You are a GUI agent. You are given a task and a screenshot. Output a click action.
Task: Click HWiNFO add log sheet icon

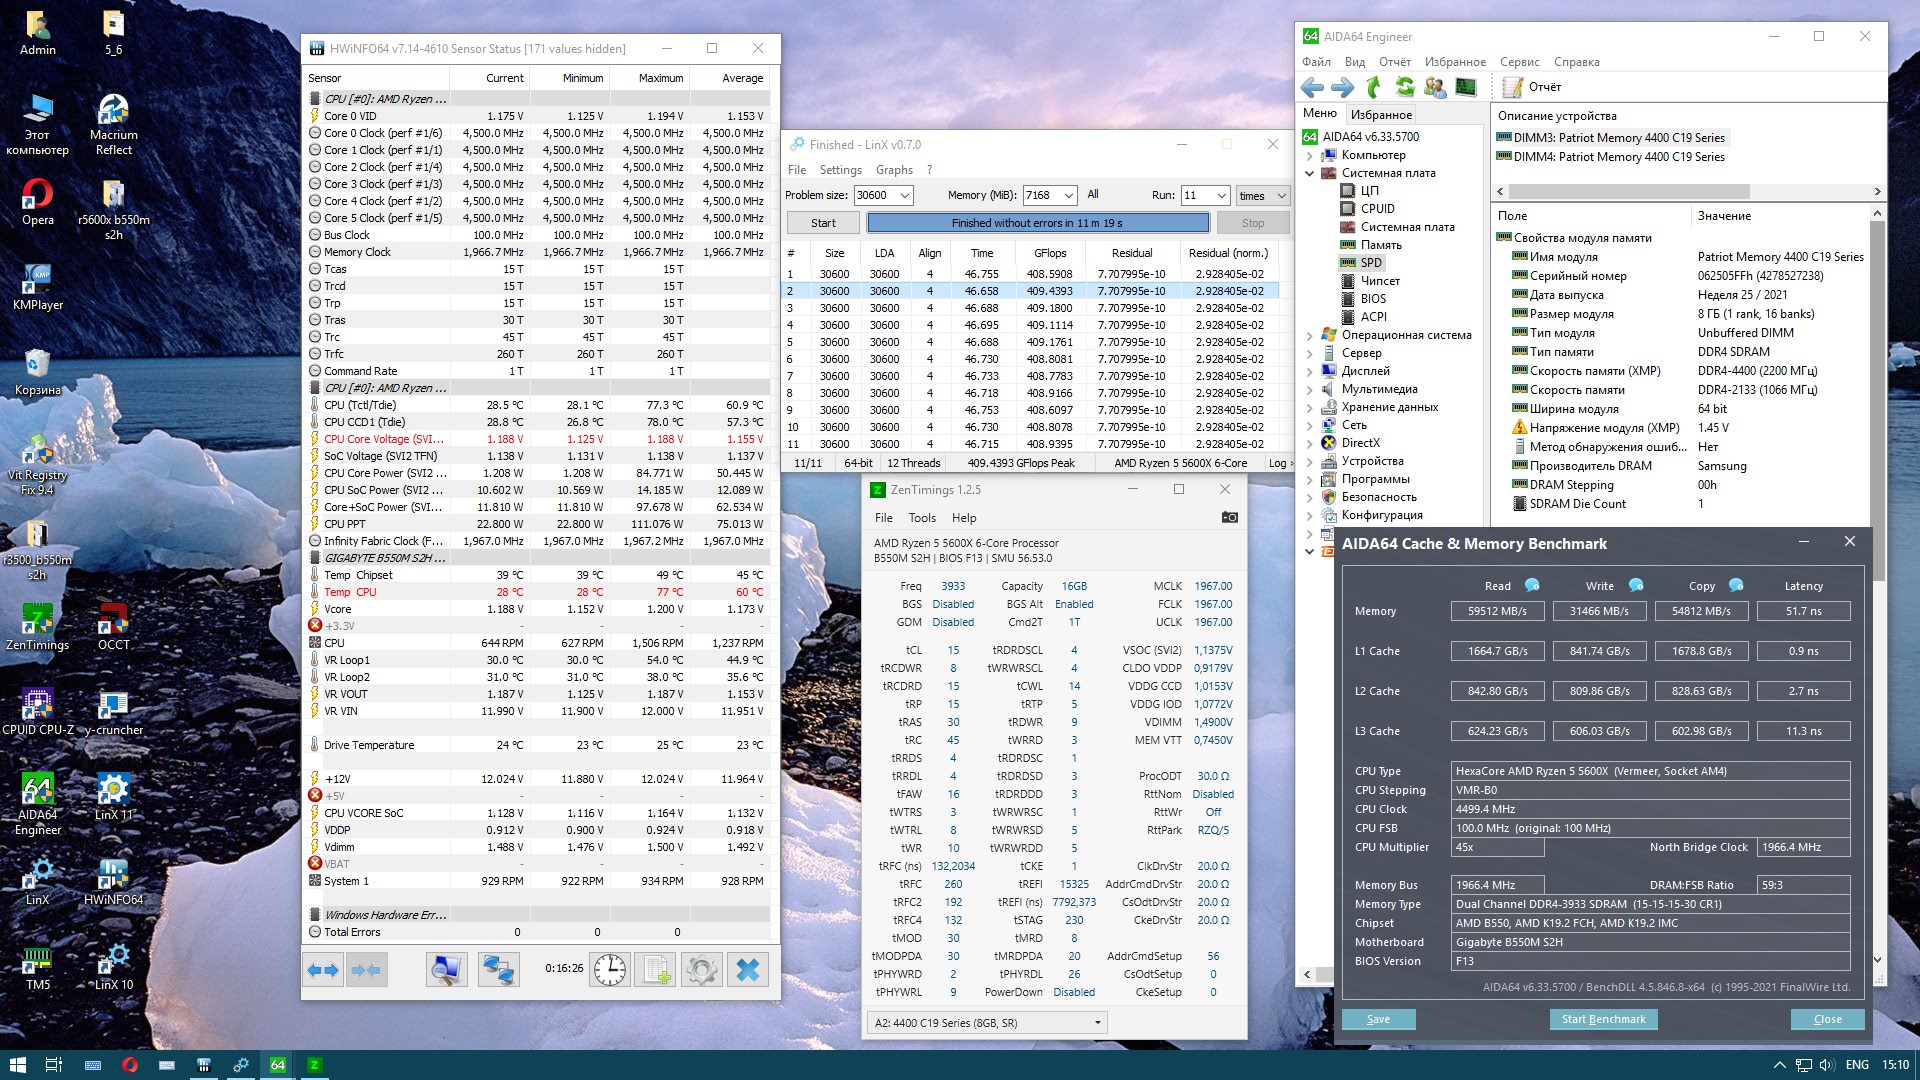pos(657,969)
